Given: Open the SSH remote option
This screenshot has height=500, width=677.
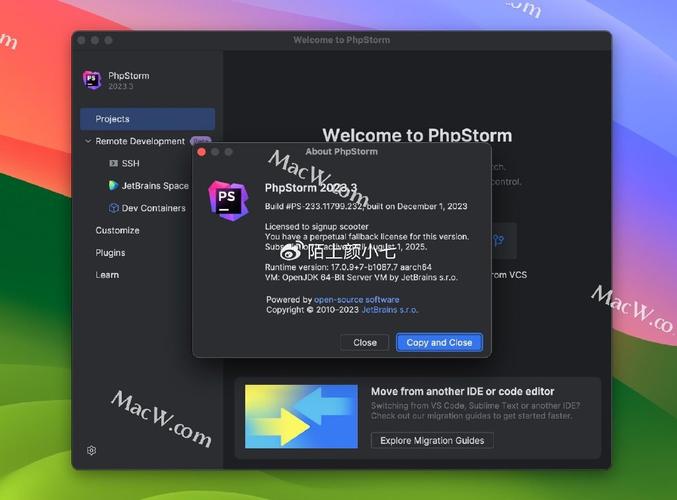Looking at the screenshot, I should pos(130,163).
